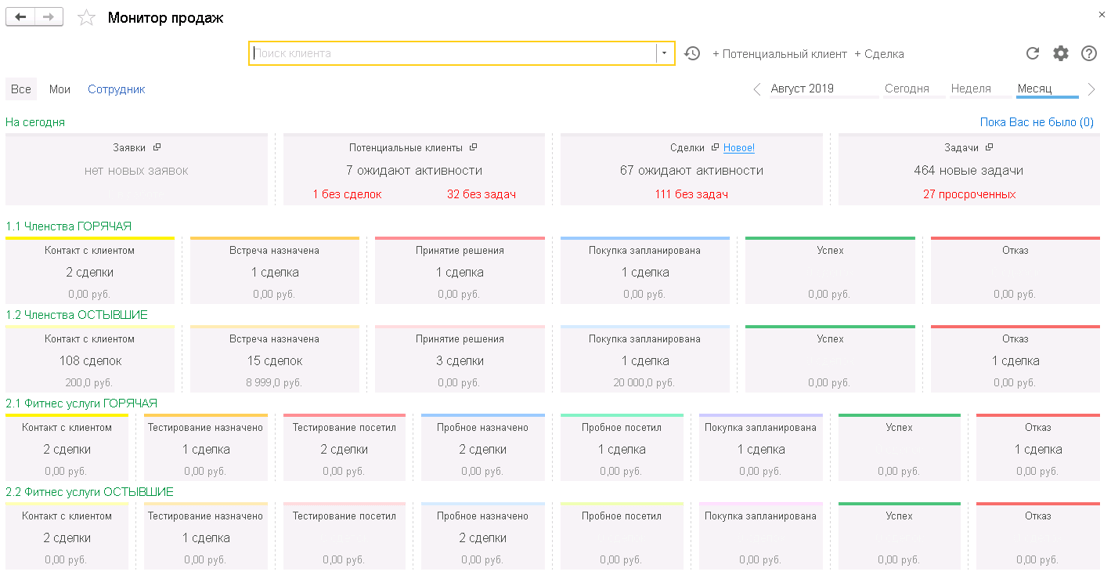Expand the client search dropdown arrow
The image size is (1111, 579).
click(x=665, y=53)
